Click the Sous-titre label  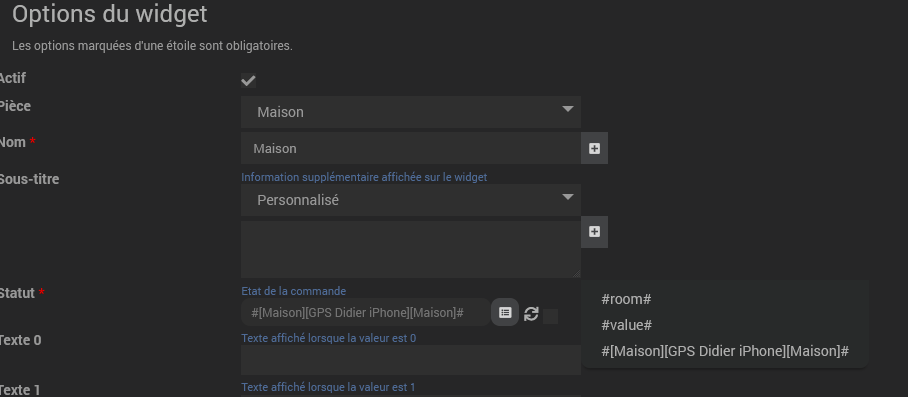(29, 179)
